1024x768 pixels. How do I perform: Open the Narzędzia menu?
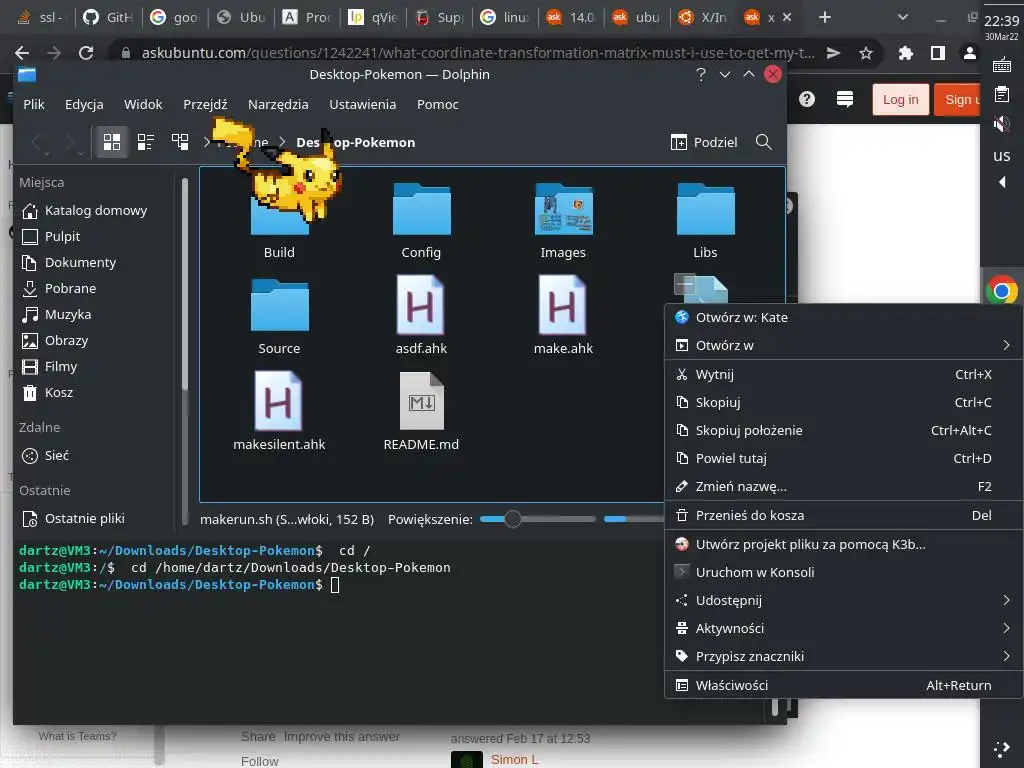[278, 104]
